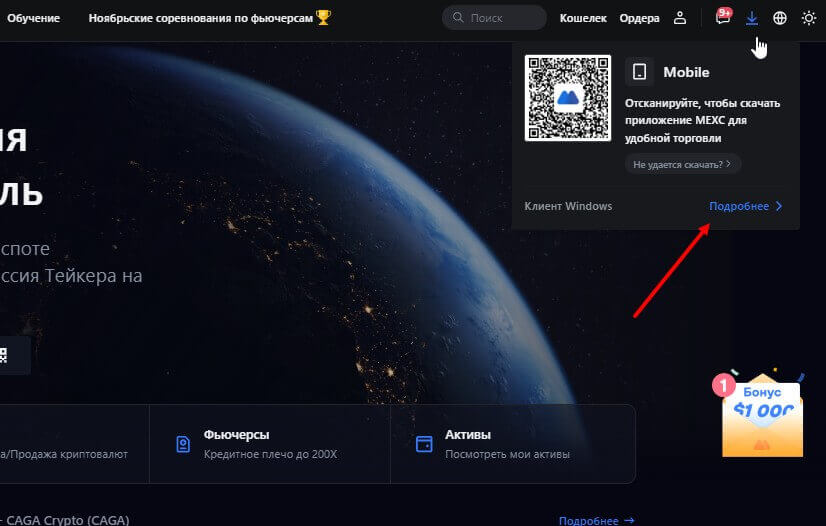
Task: Click the Futures card icon
Action: point(182,444)
